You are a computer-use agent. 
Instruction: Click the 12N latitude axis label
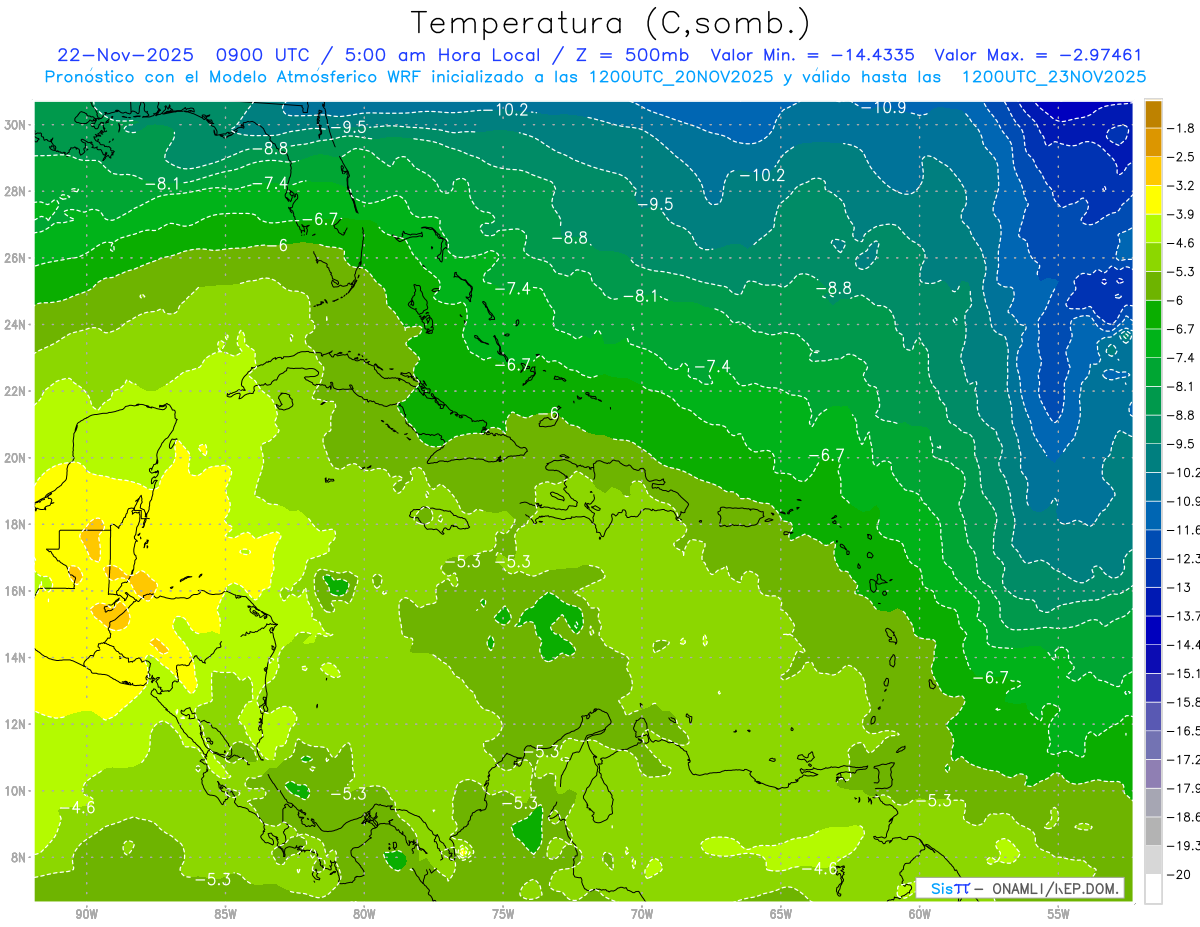point(16,724)
